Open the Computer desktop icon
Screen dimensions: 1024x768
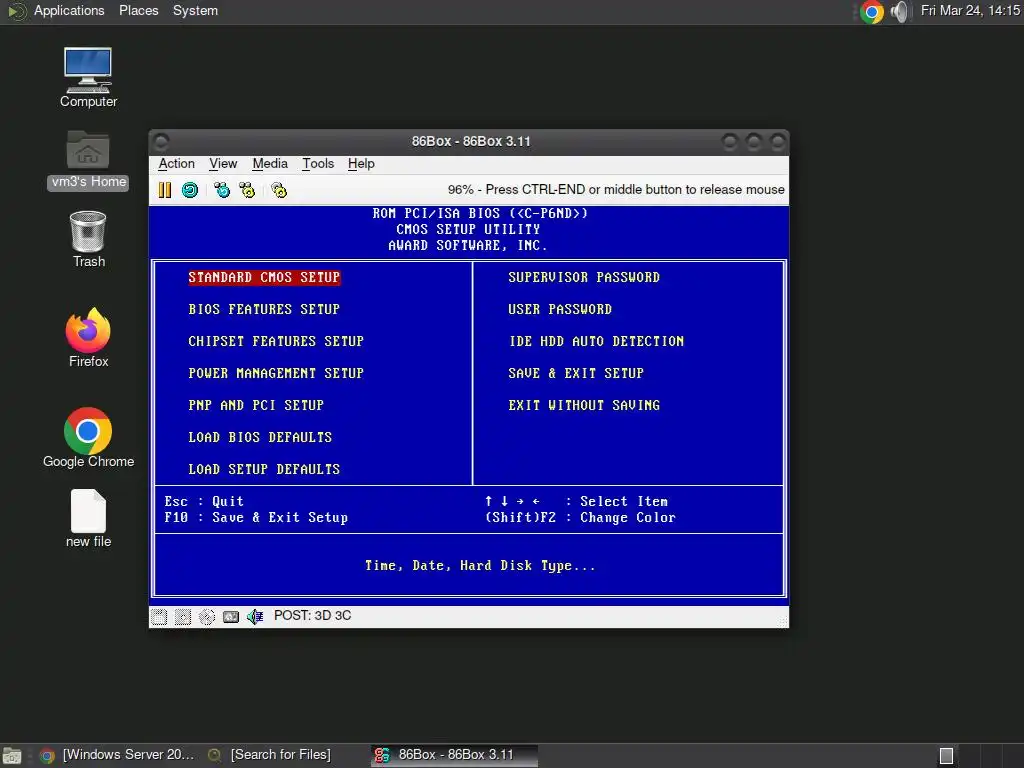(88, 78)
